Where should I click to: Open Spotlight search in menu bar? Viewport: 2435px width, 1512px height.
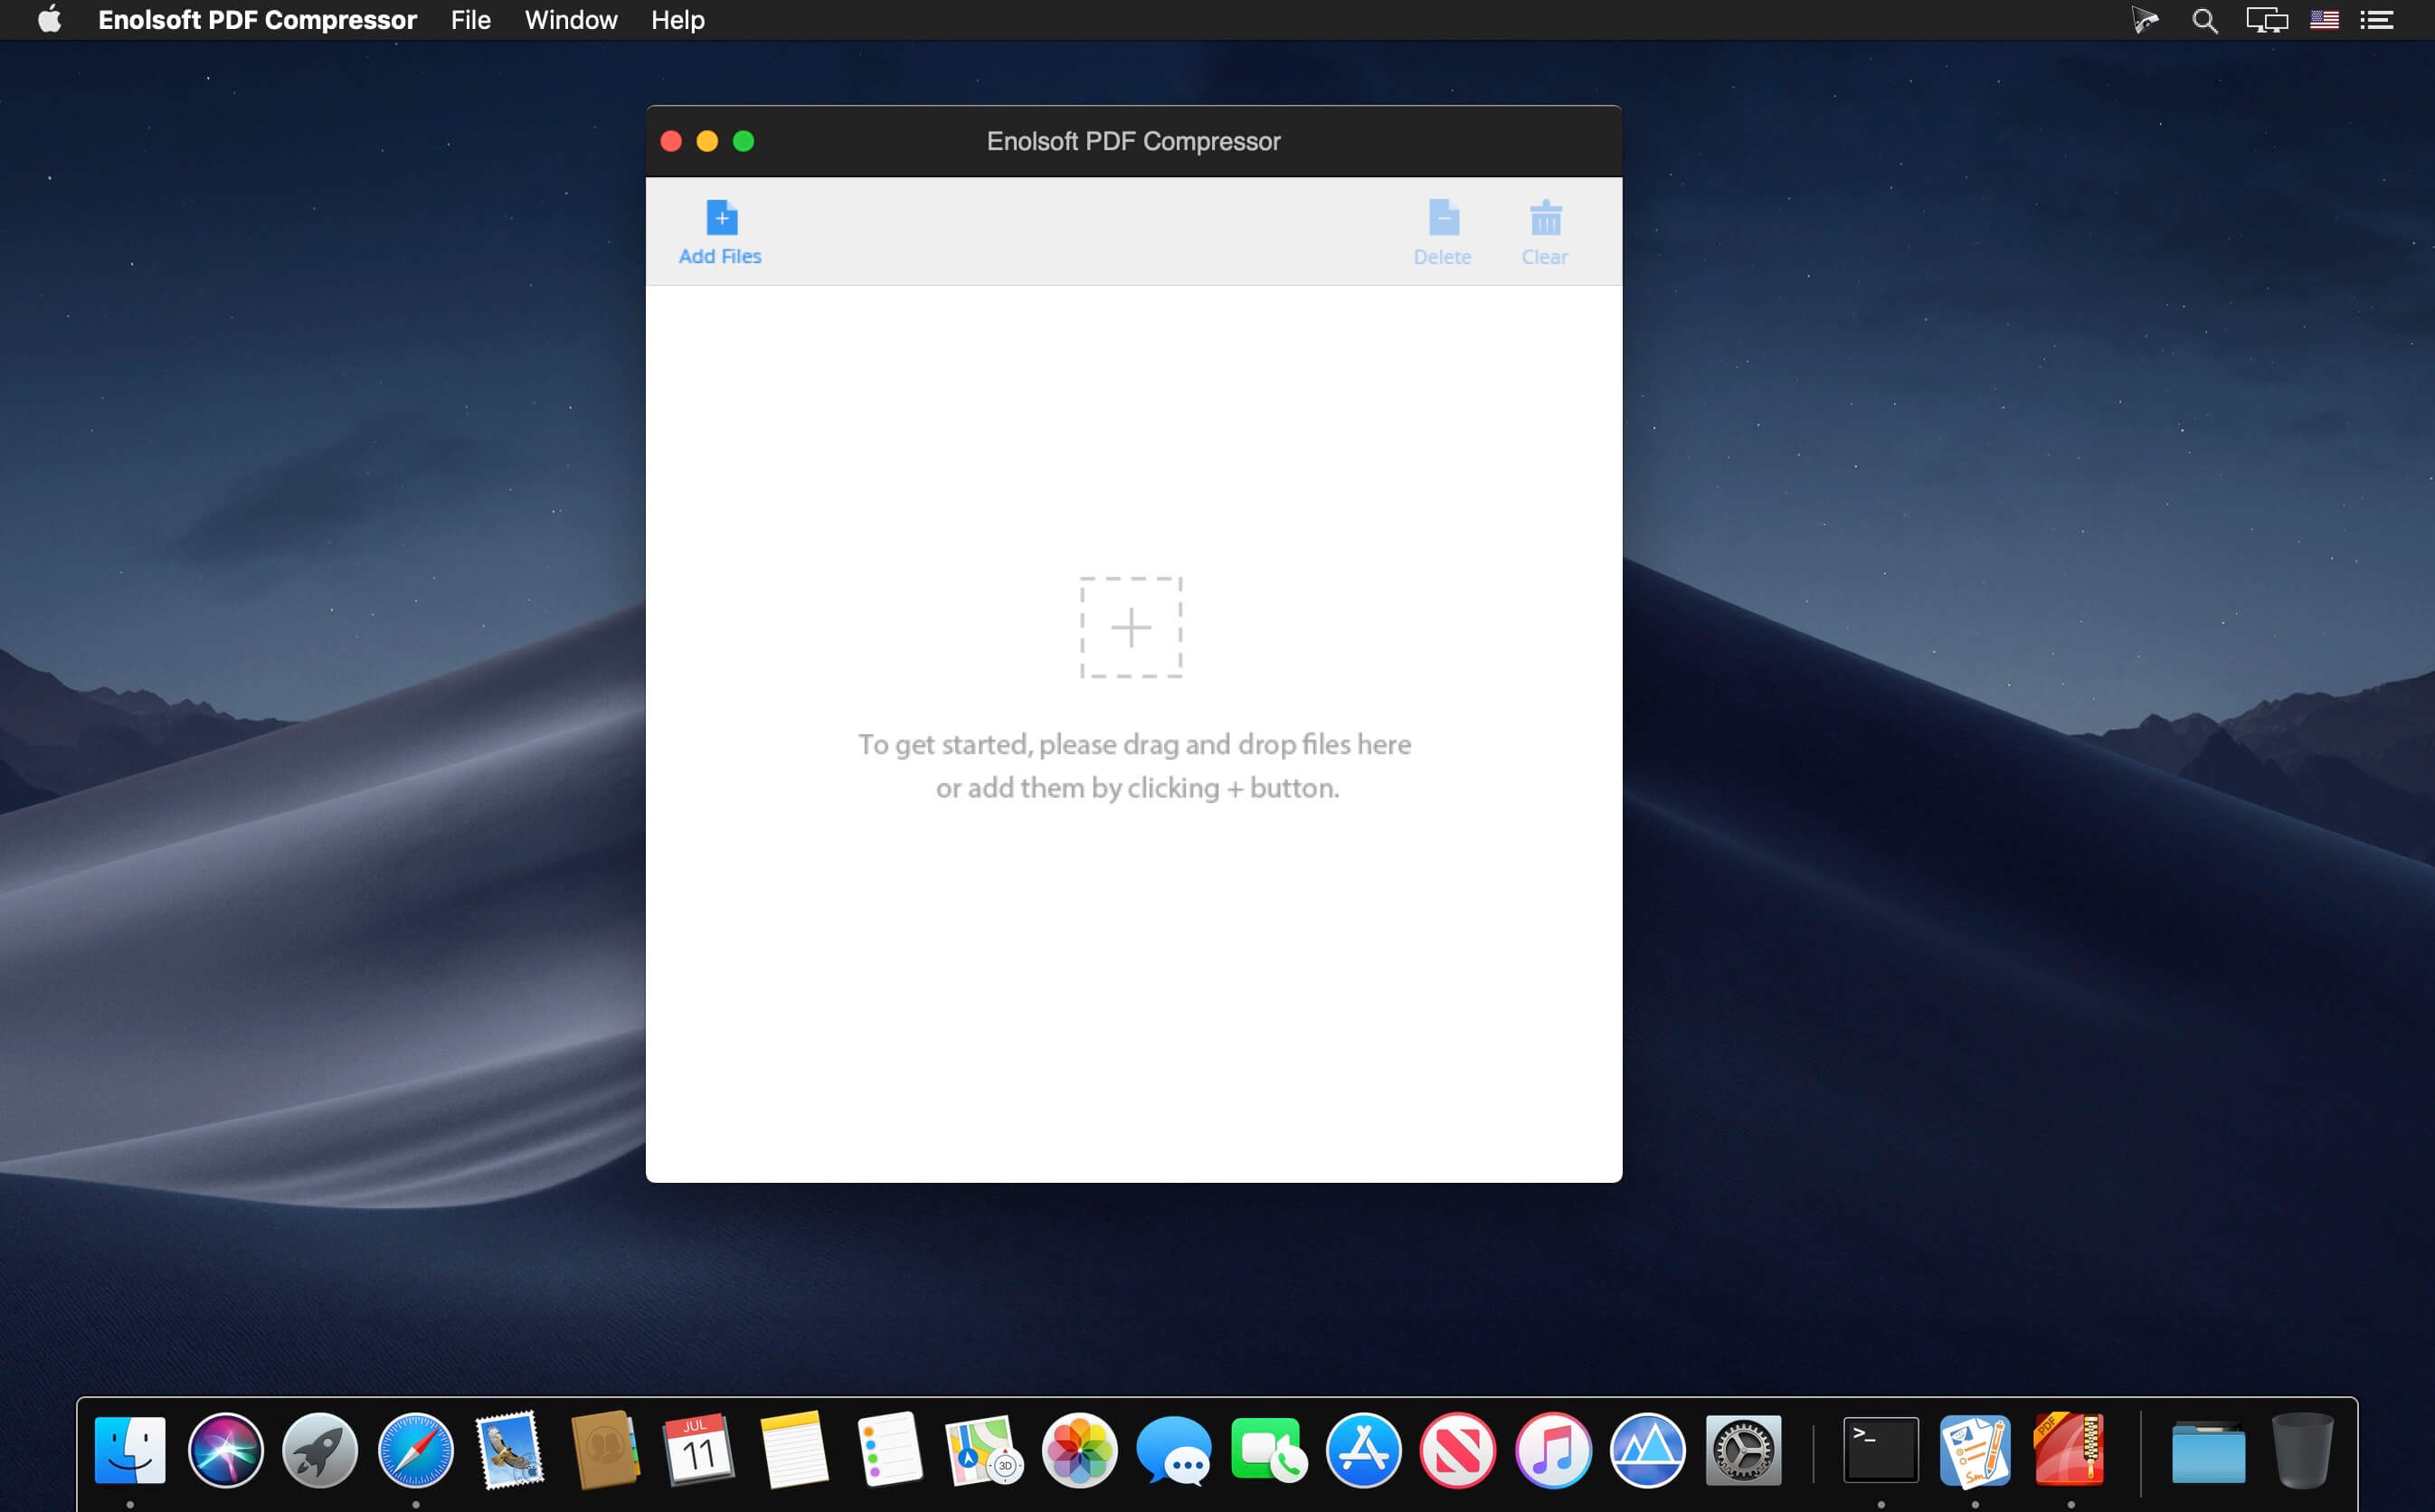2204,20
